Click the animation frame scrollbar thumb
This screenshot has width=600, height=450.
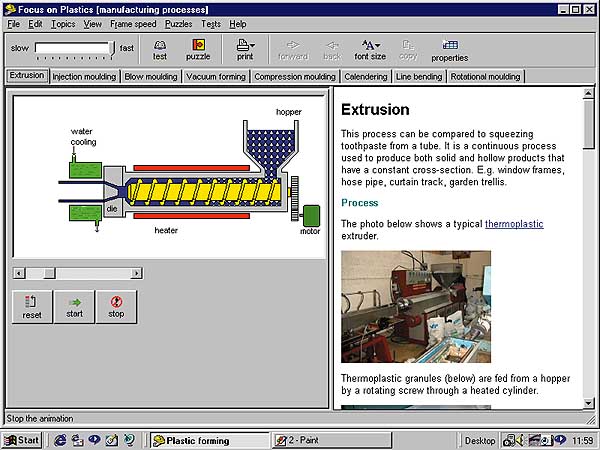(x=49, y=273)
